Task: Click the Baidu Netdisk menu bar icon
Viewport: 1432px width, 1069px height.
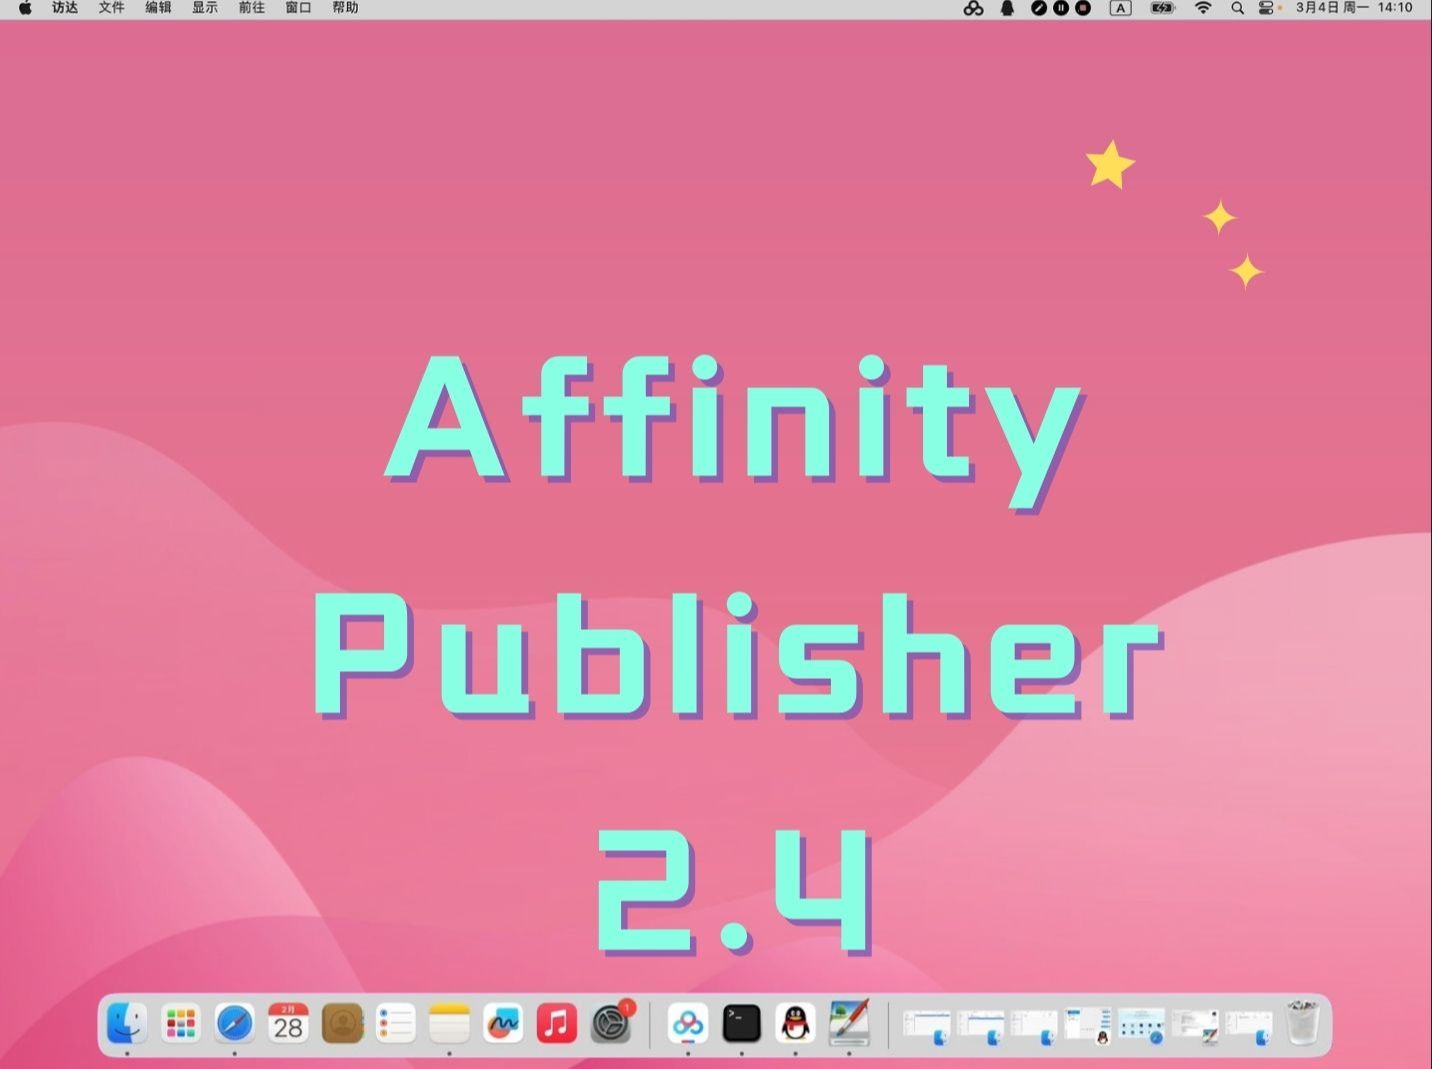Action: coord(973,8)
